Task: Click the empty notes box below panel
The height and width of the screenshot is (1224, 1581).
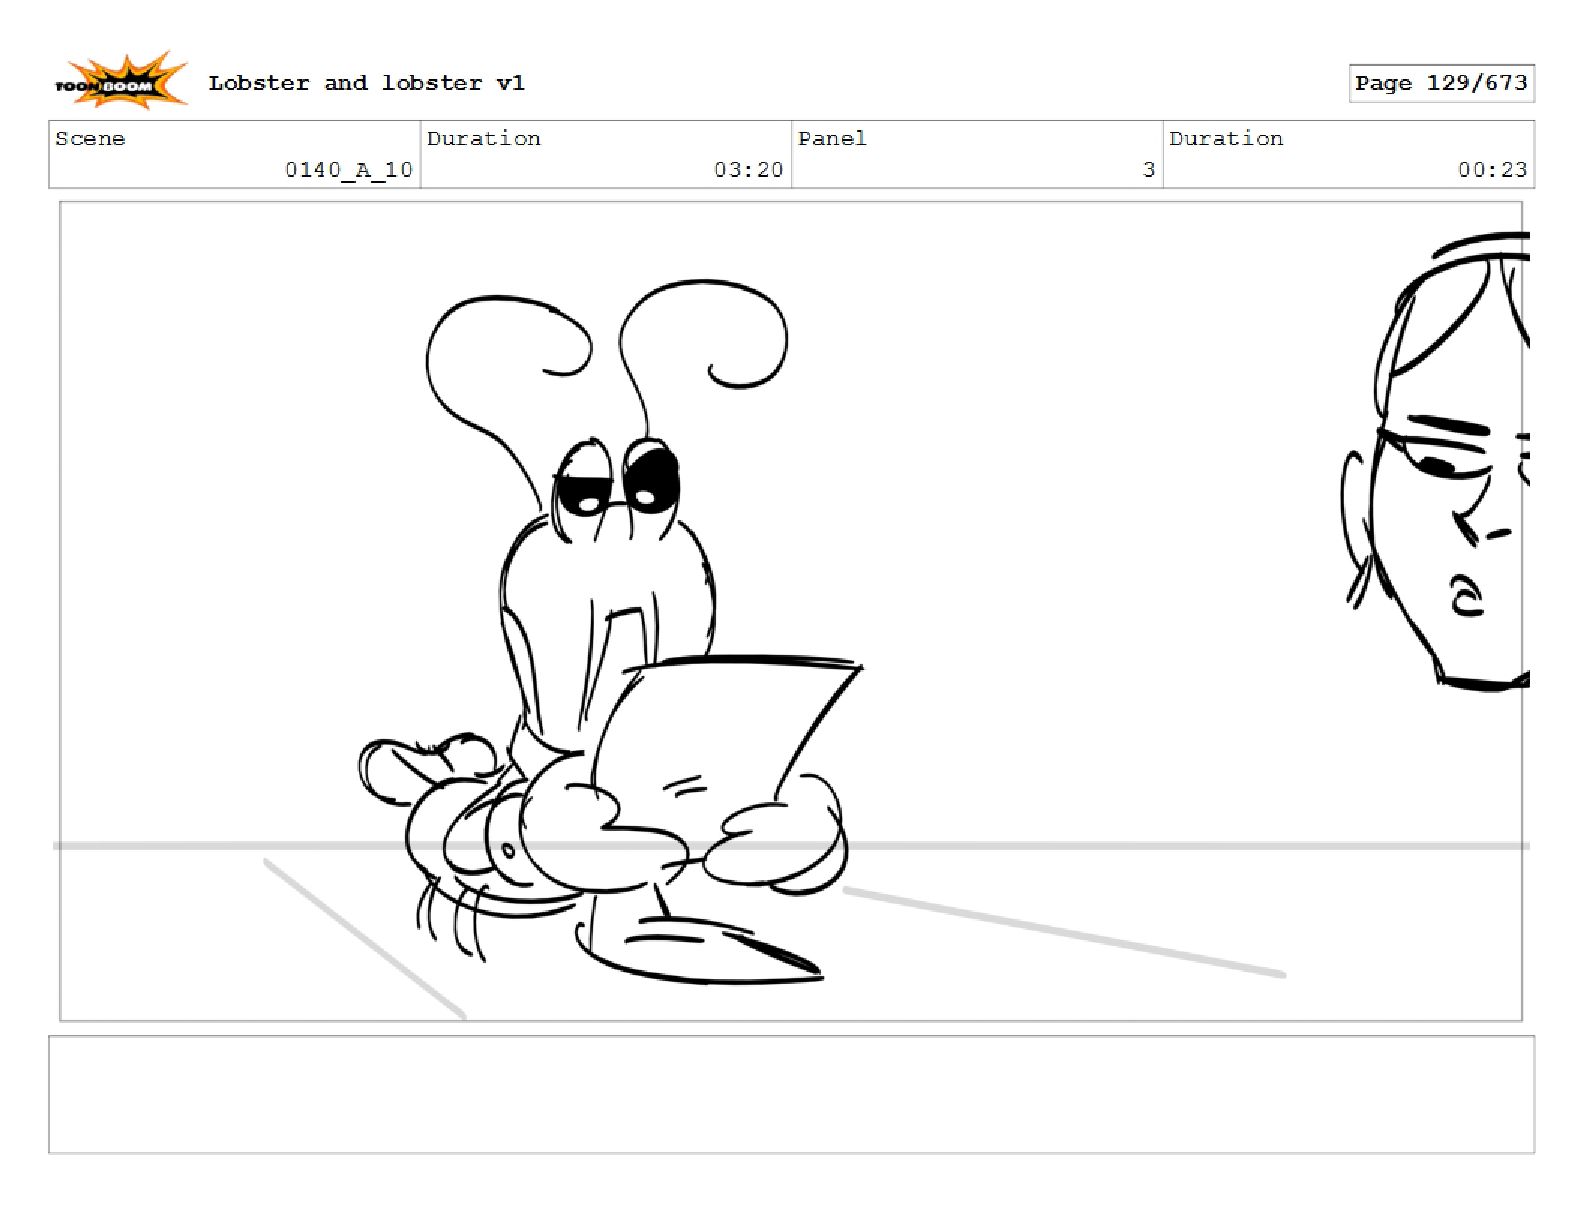Action: coord(791,1095)
